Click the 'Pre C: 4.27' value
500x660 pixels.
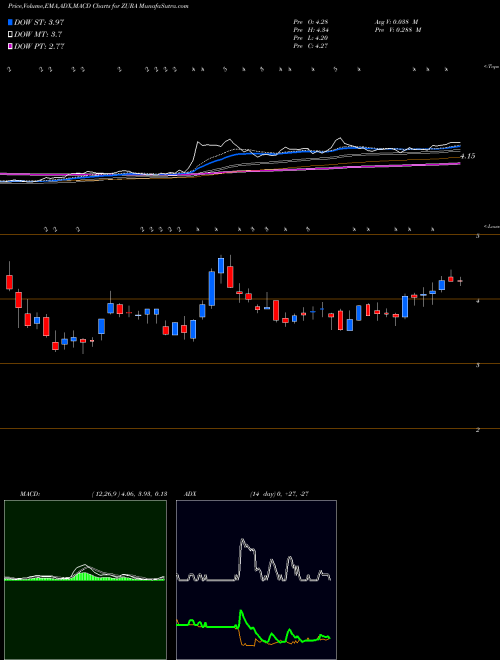click(311, 46)
